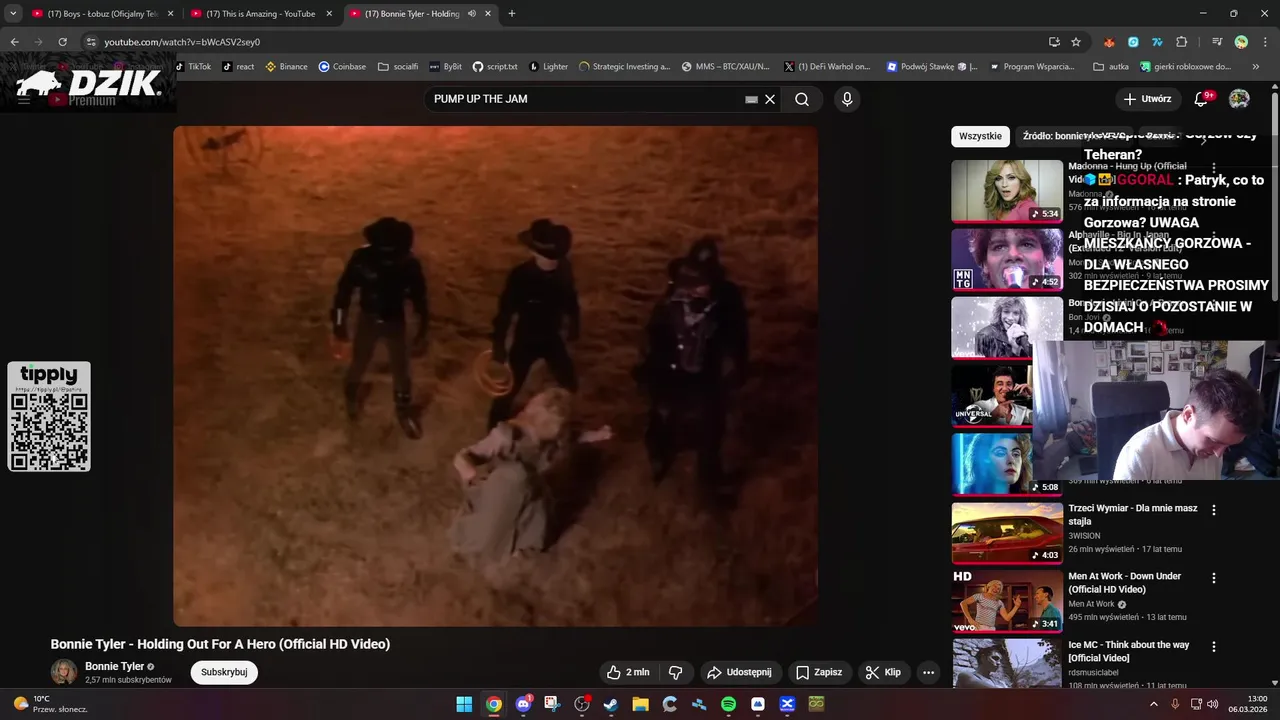Click the Utwórz create button
1280x720 pixels.
[x=1147, y=99]
